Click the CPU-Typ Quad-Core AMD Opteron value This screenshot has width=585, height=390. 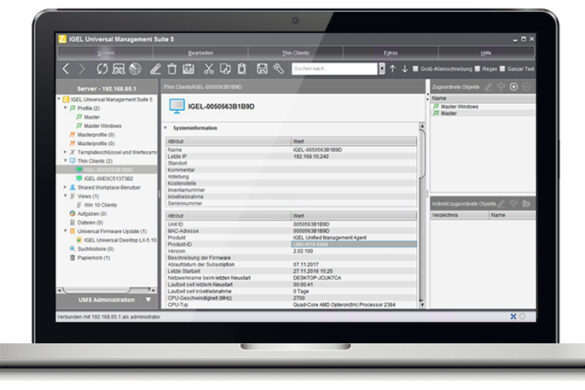click(344, 305)
